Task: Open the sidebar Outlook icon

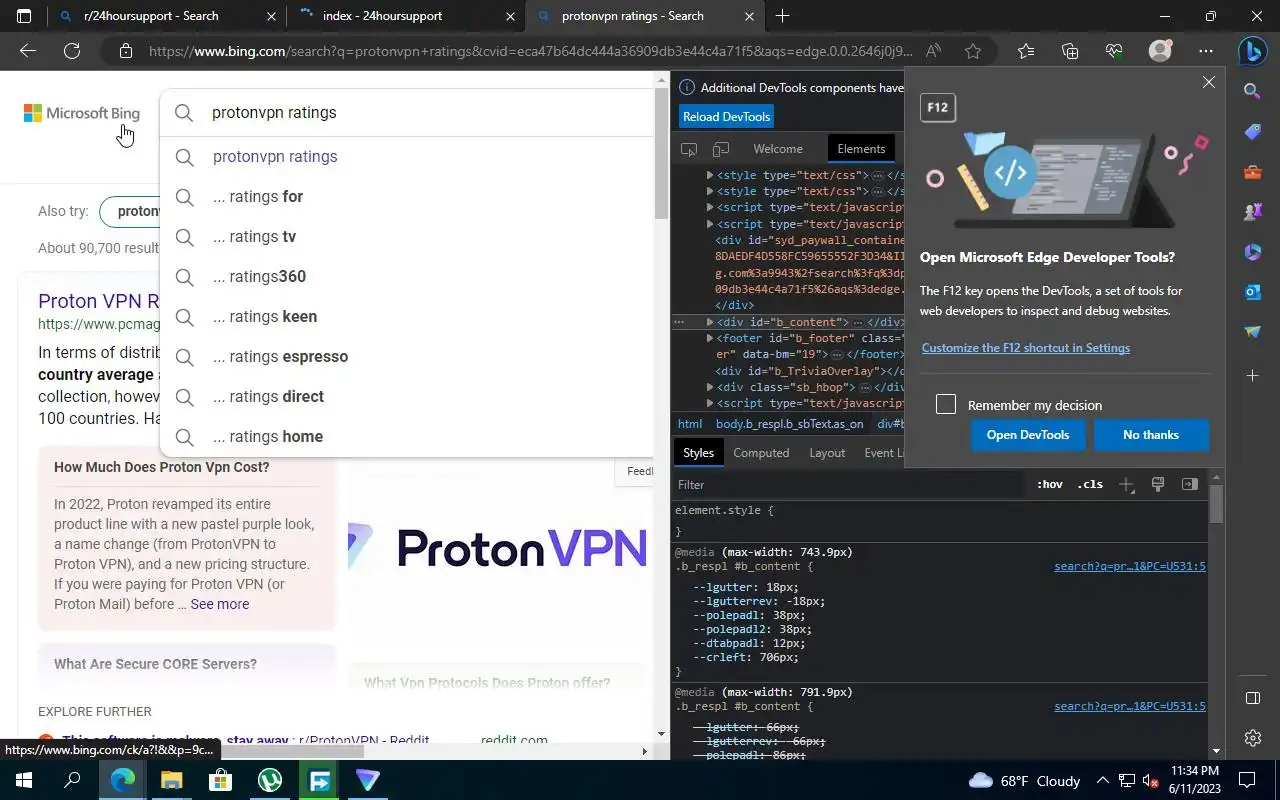Action: tap(1253, 292)
